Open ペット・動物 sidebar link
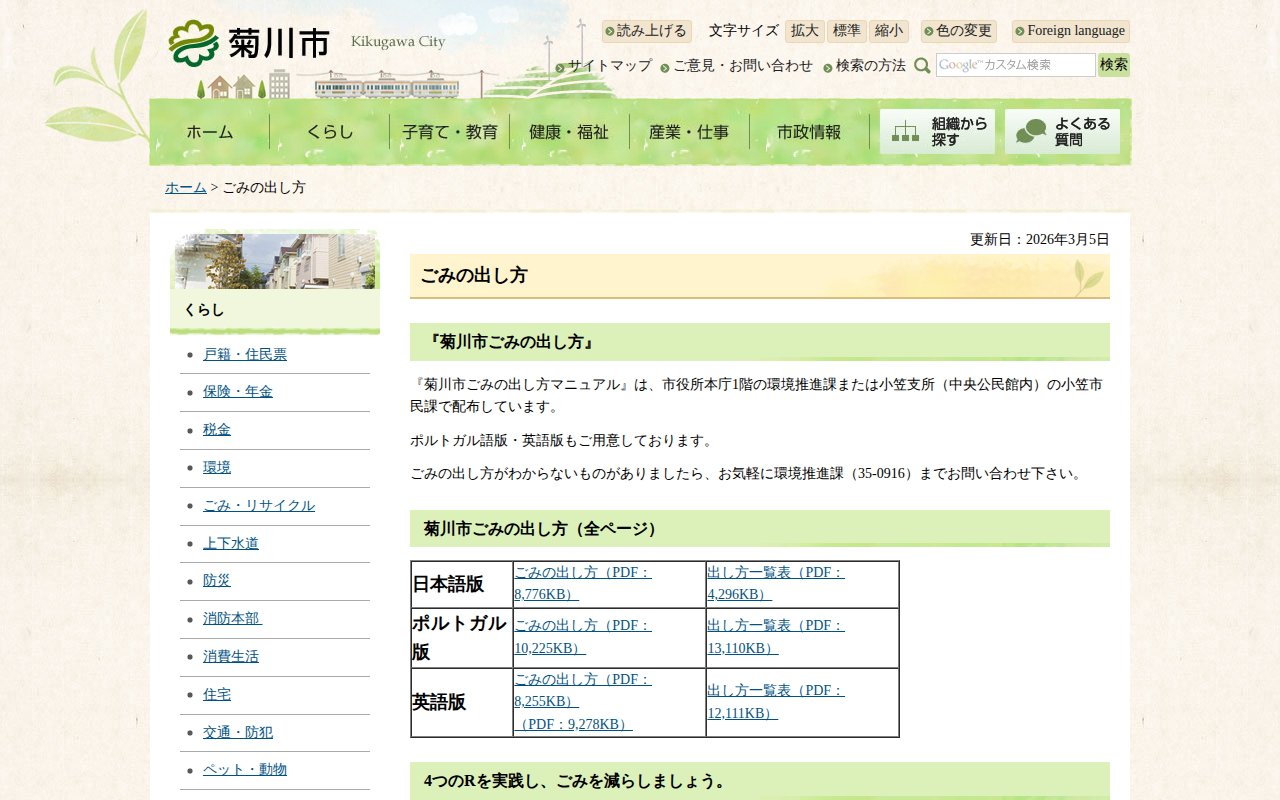Viewport: 1280px width, 800px height. [x=245, y=770]
